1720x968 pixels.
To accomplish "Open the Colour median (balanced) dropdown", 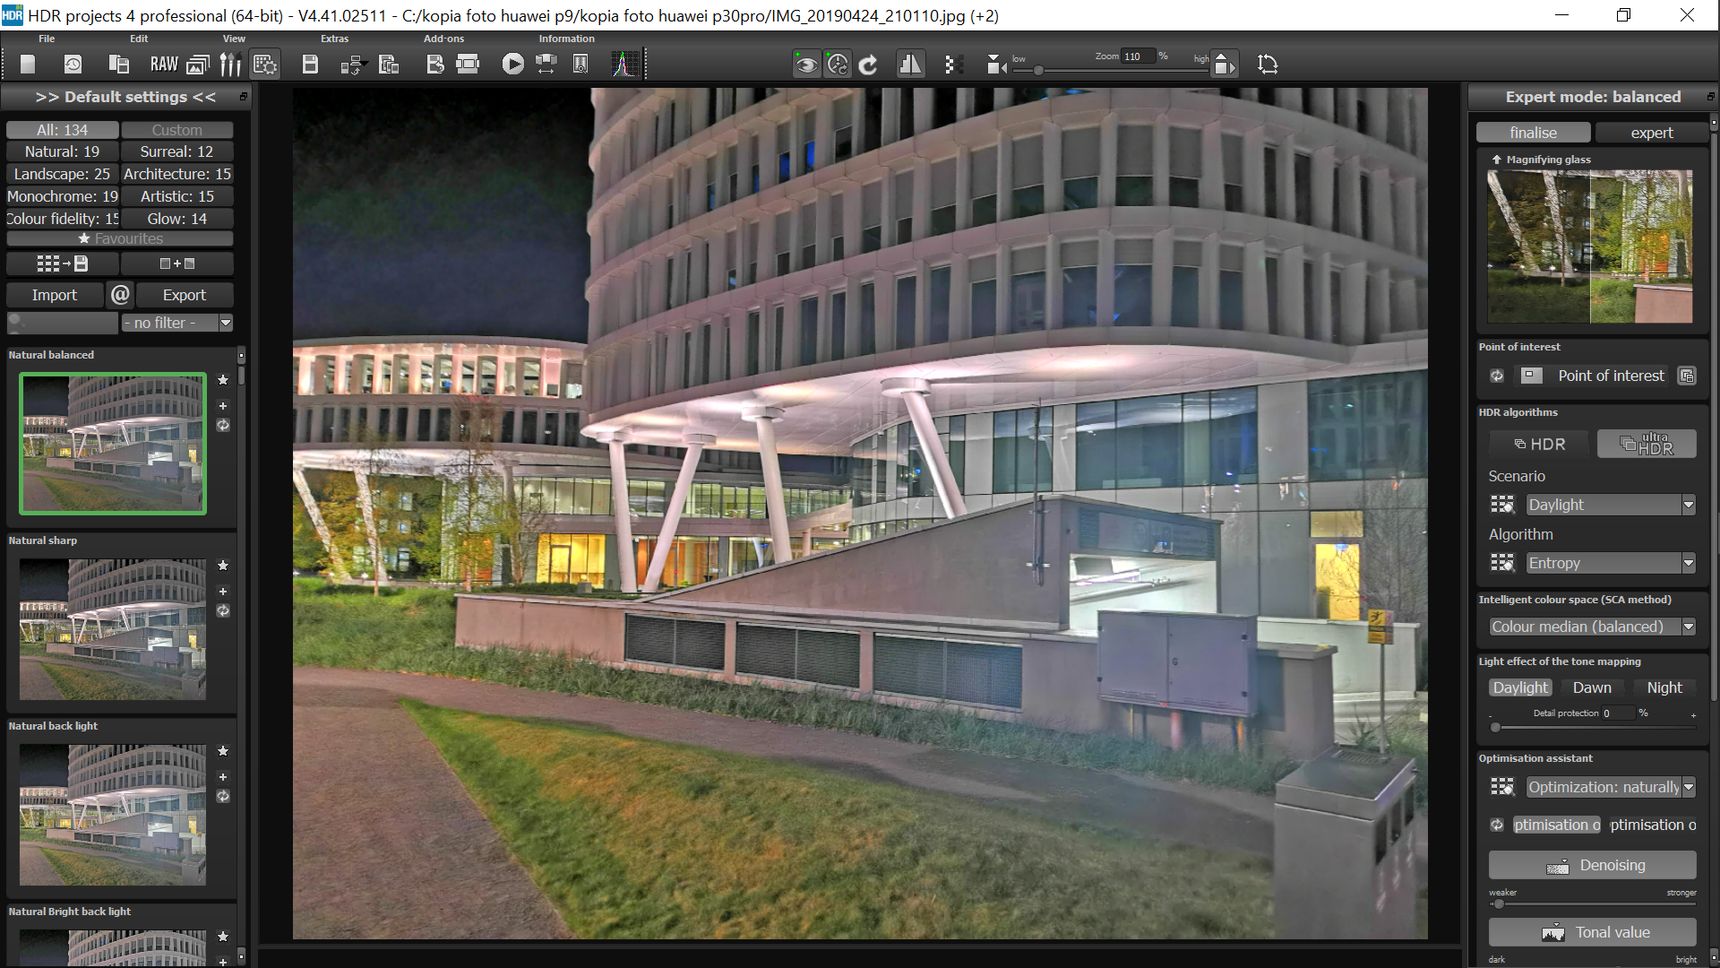I will (x=1592, y=627).
